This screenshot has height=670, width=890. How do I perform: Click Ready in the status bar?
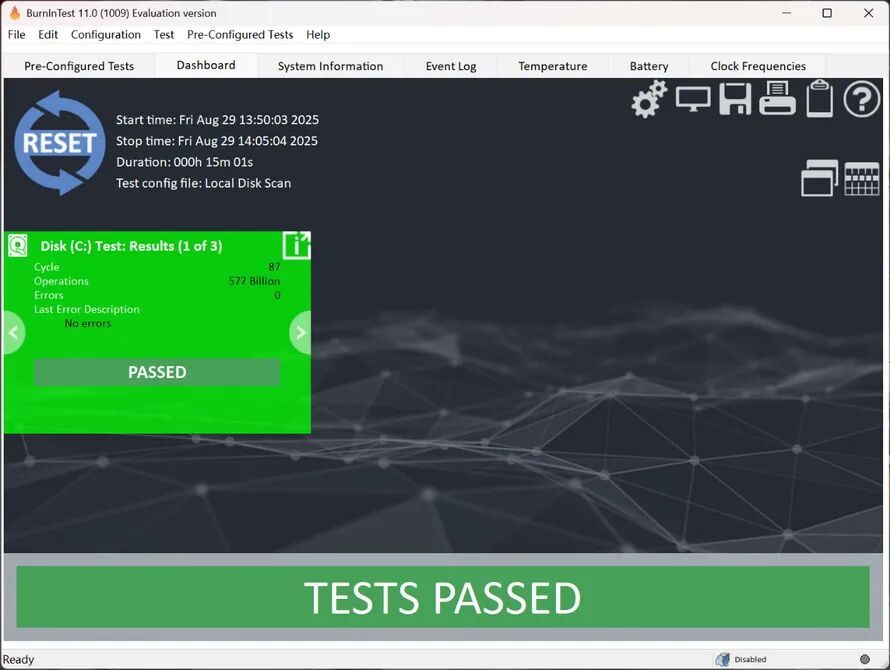[18, 659]
